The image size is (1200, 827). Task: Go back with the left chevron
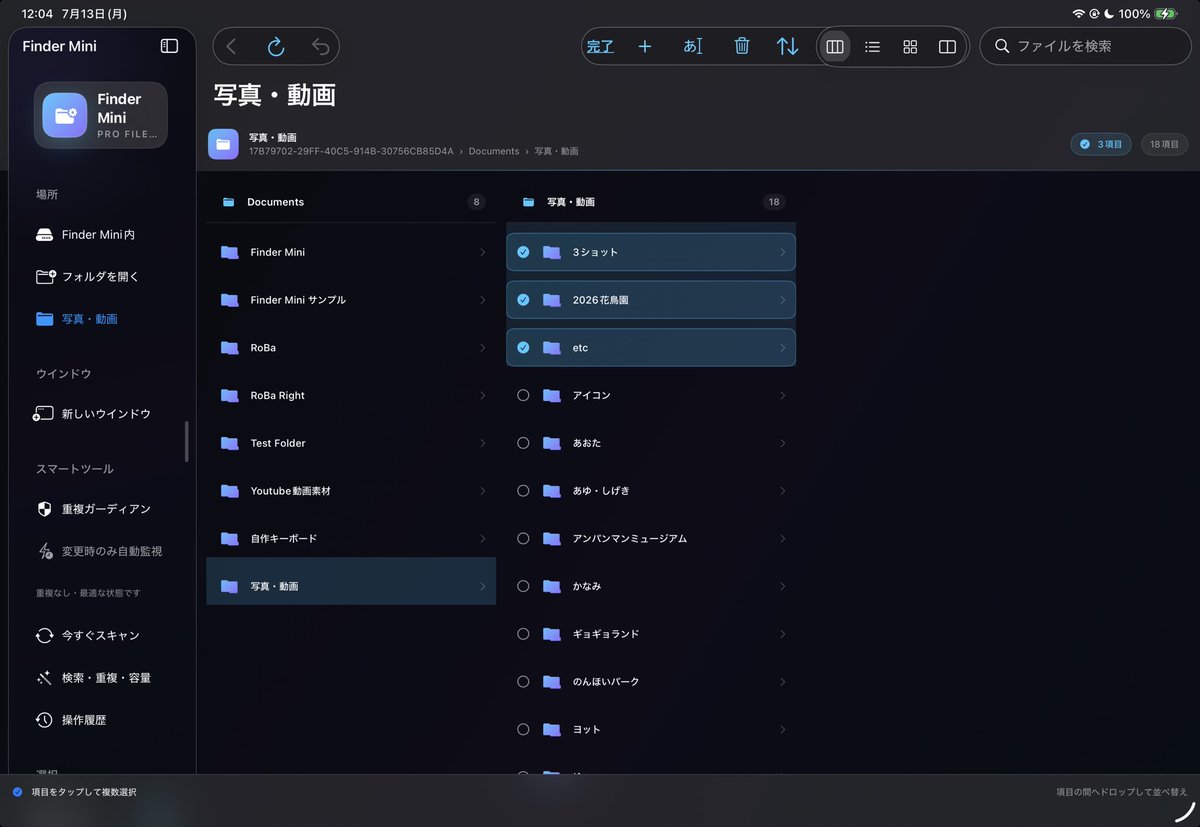[232, 46]
